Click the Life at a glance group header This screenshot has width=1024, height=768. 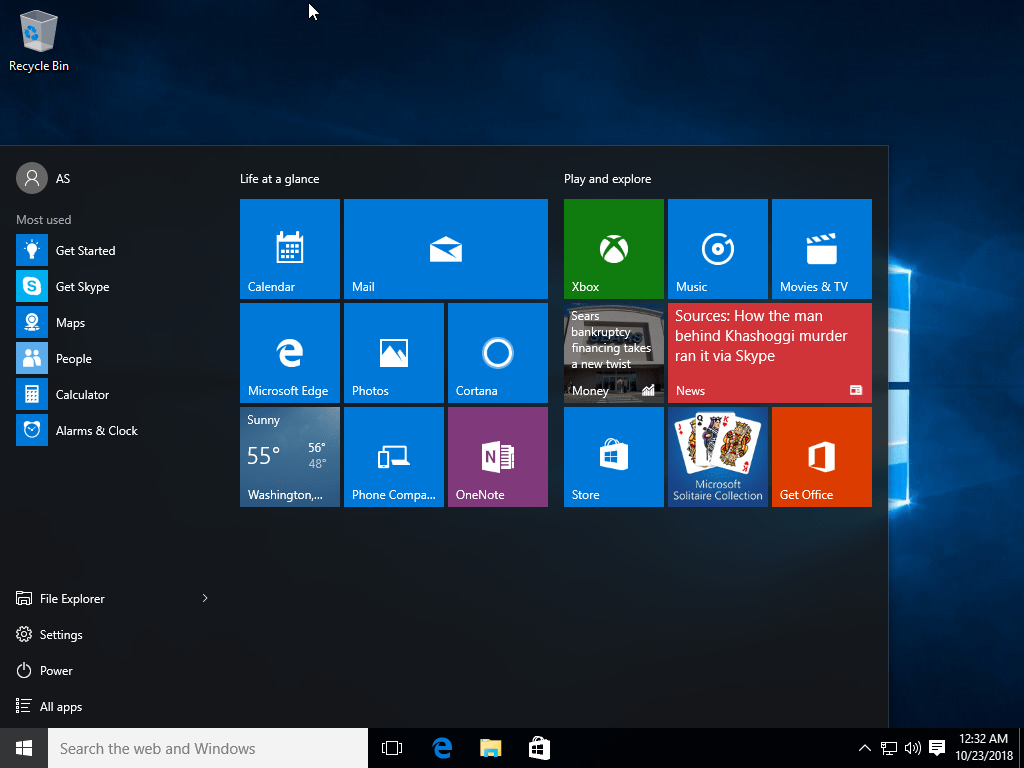280,179
